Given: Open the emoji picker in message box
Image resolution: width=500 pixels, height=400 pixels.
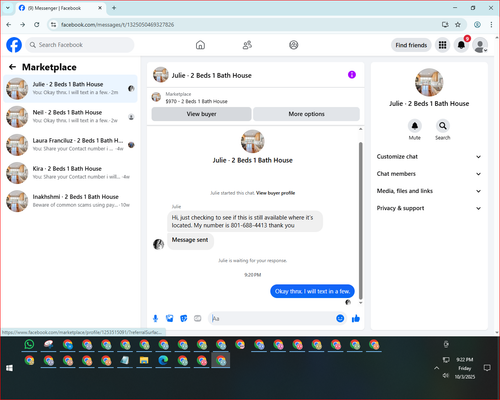Looking at the screenshot, I should click(x=340, y=318).
